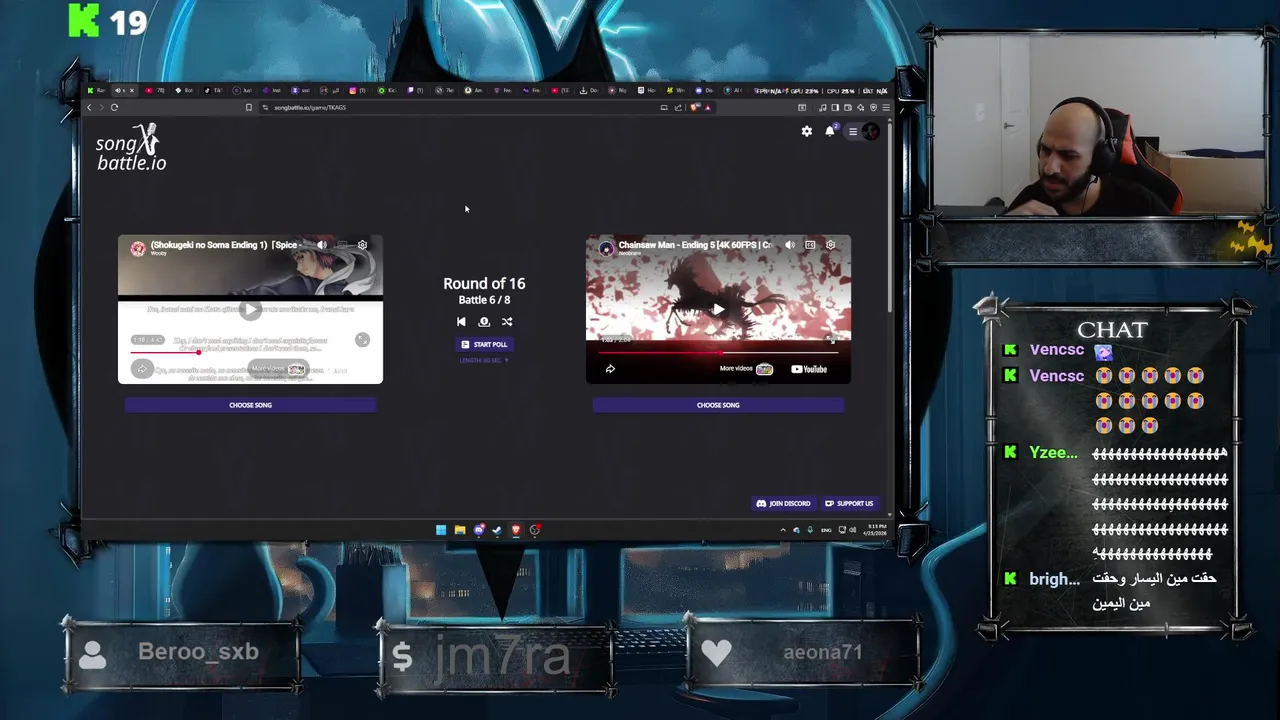
Task: Open More videos on Shokugeki no Soma player
Action: (x=278, y=369)
